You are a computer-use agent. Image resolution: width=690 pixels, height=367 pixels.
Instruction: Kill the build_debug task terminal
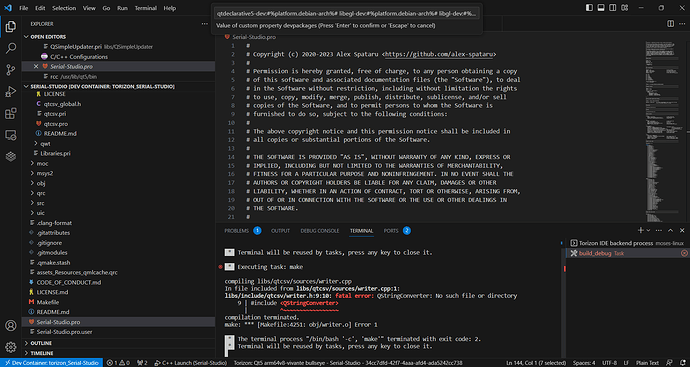tap(684, 253)
